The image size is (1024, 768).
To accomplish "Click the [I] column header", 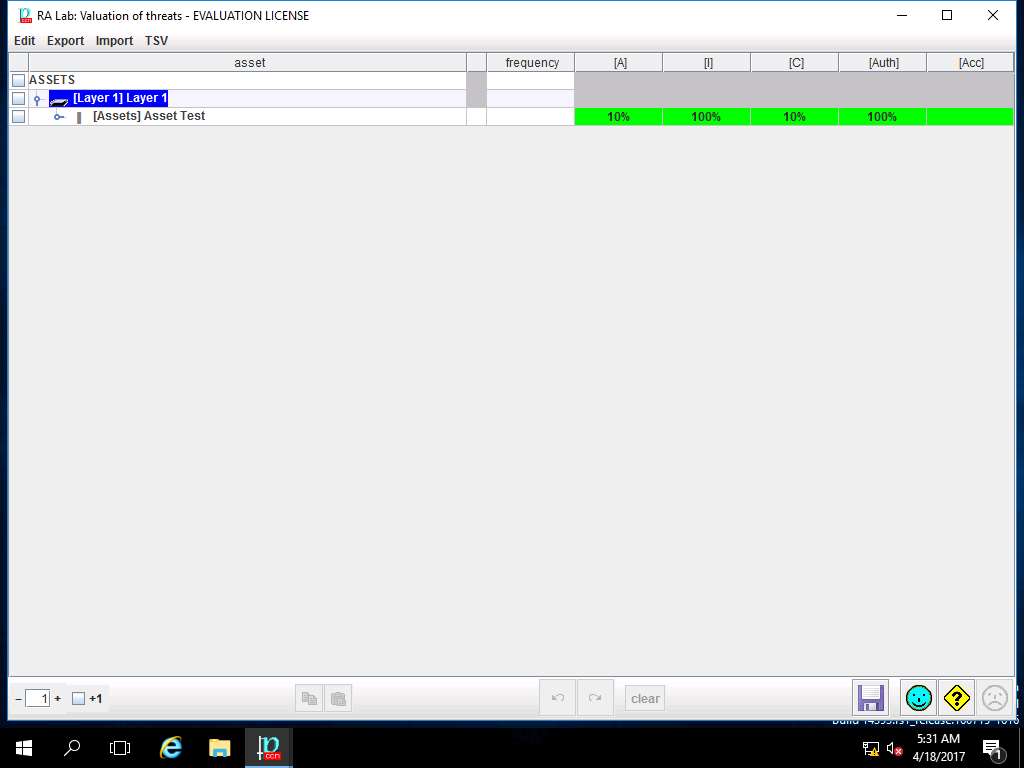I will 707,63.
